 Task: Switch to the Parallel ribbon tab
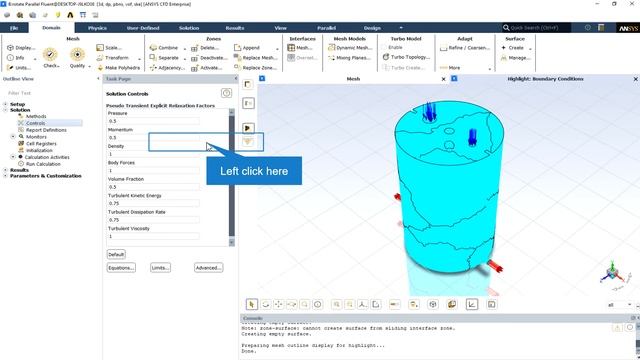(x=327, y=28)
